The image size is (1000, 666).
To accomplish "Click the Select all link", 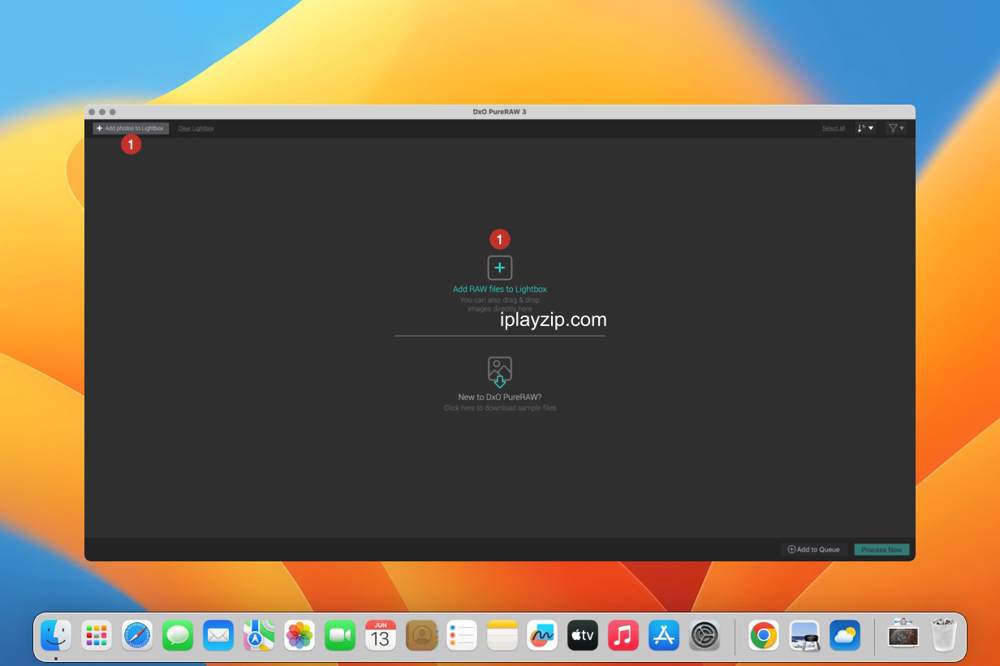I will (834, 129).
